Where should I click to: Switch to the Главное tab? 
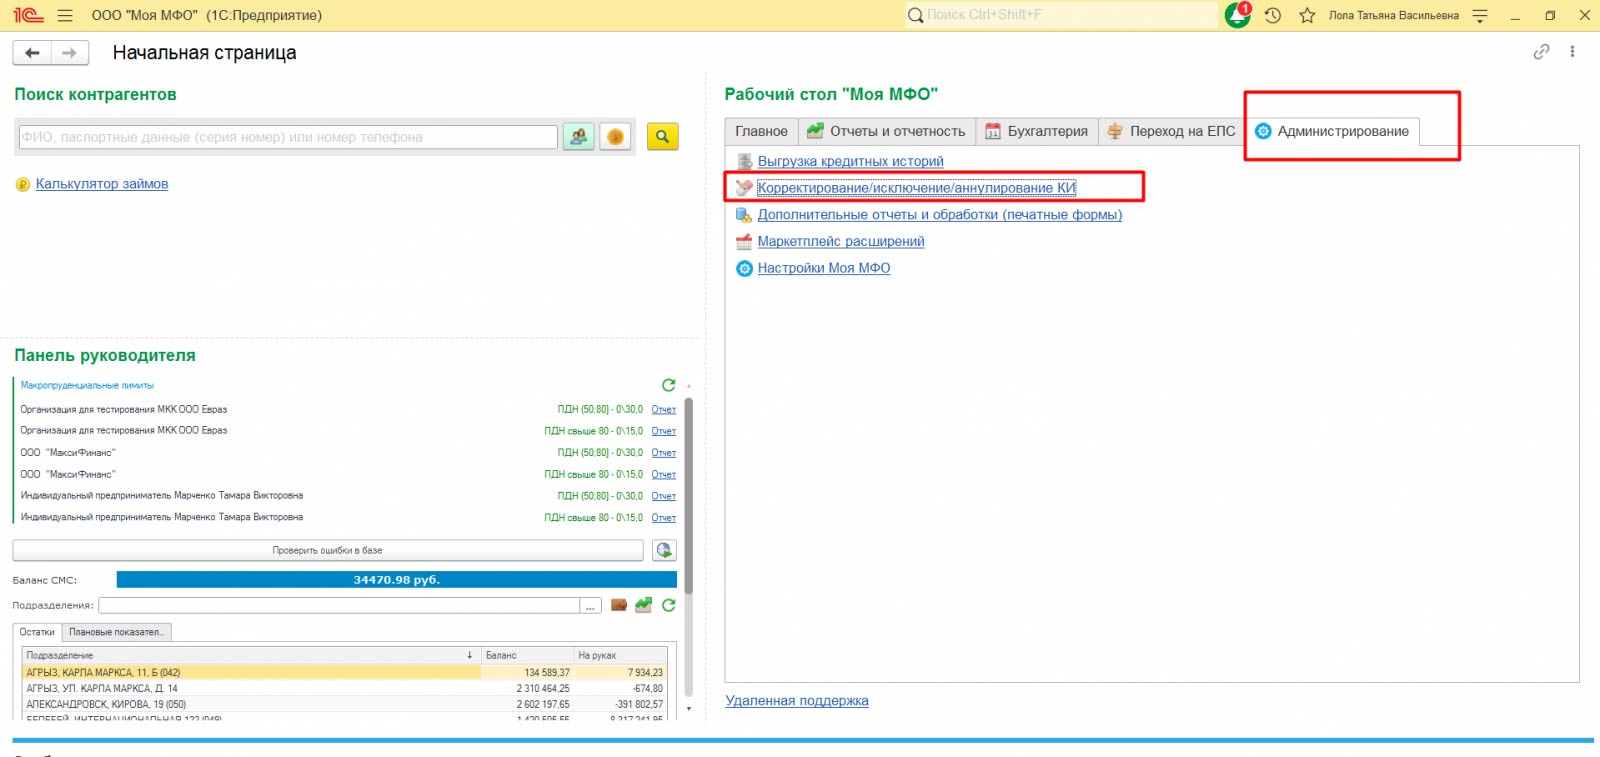(761, 131)
